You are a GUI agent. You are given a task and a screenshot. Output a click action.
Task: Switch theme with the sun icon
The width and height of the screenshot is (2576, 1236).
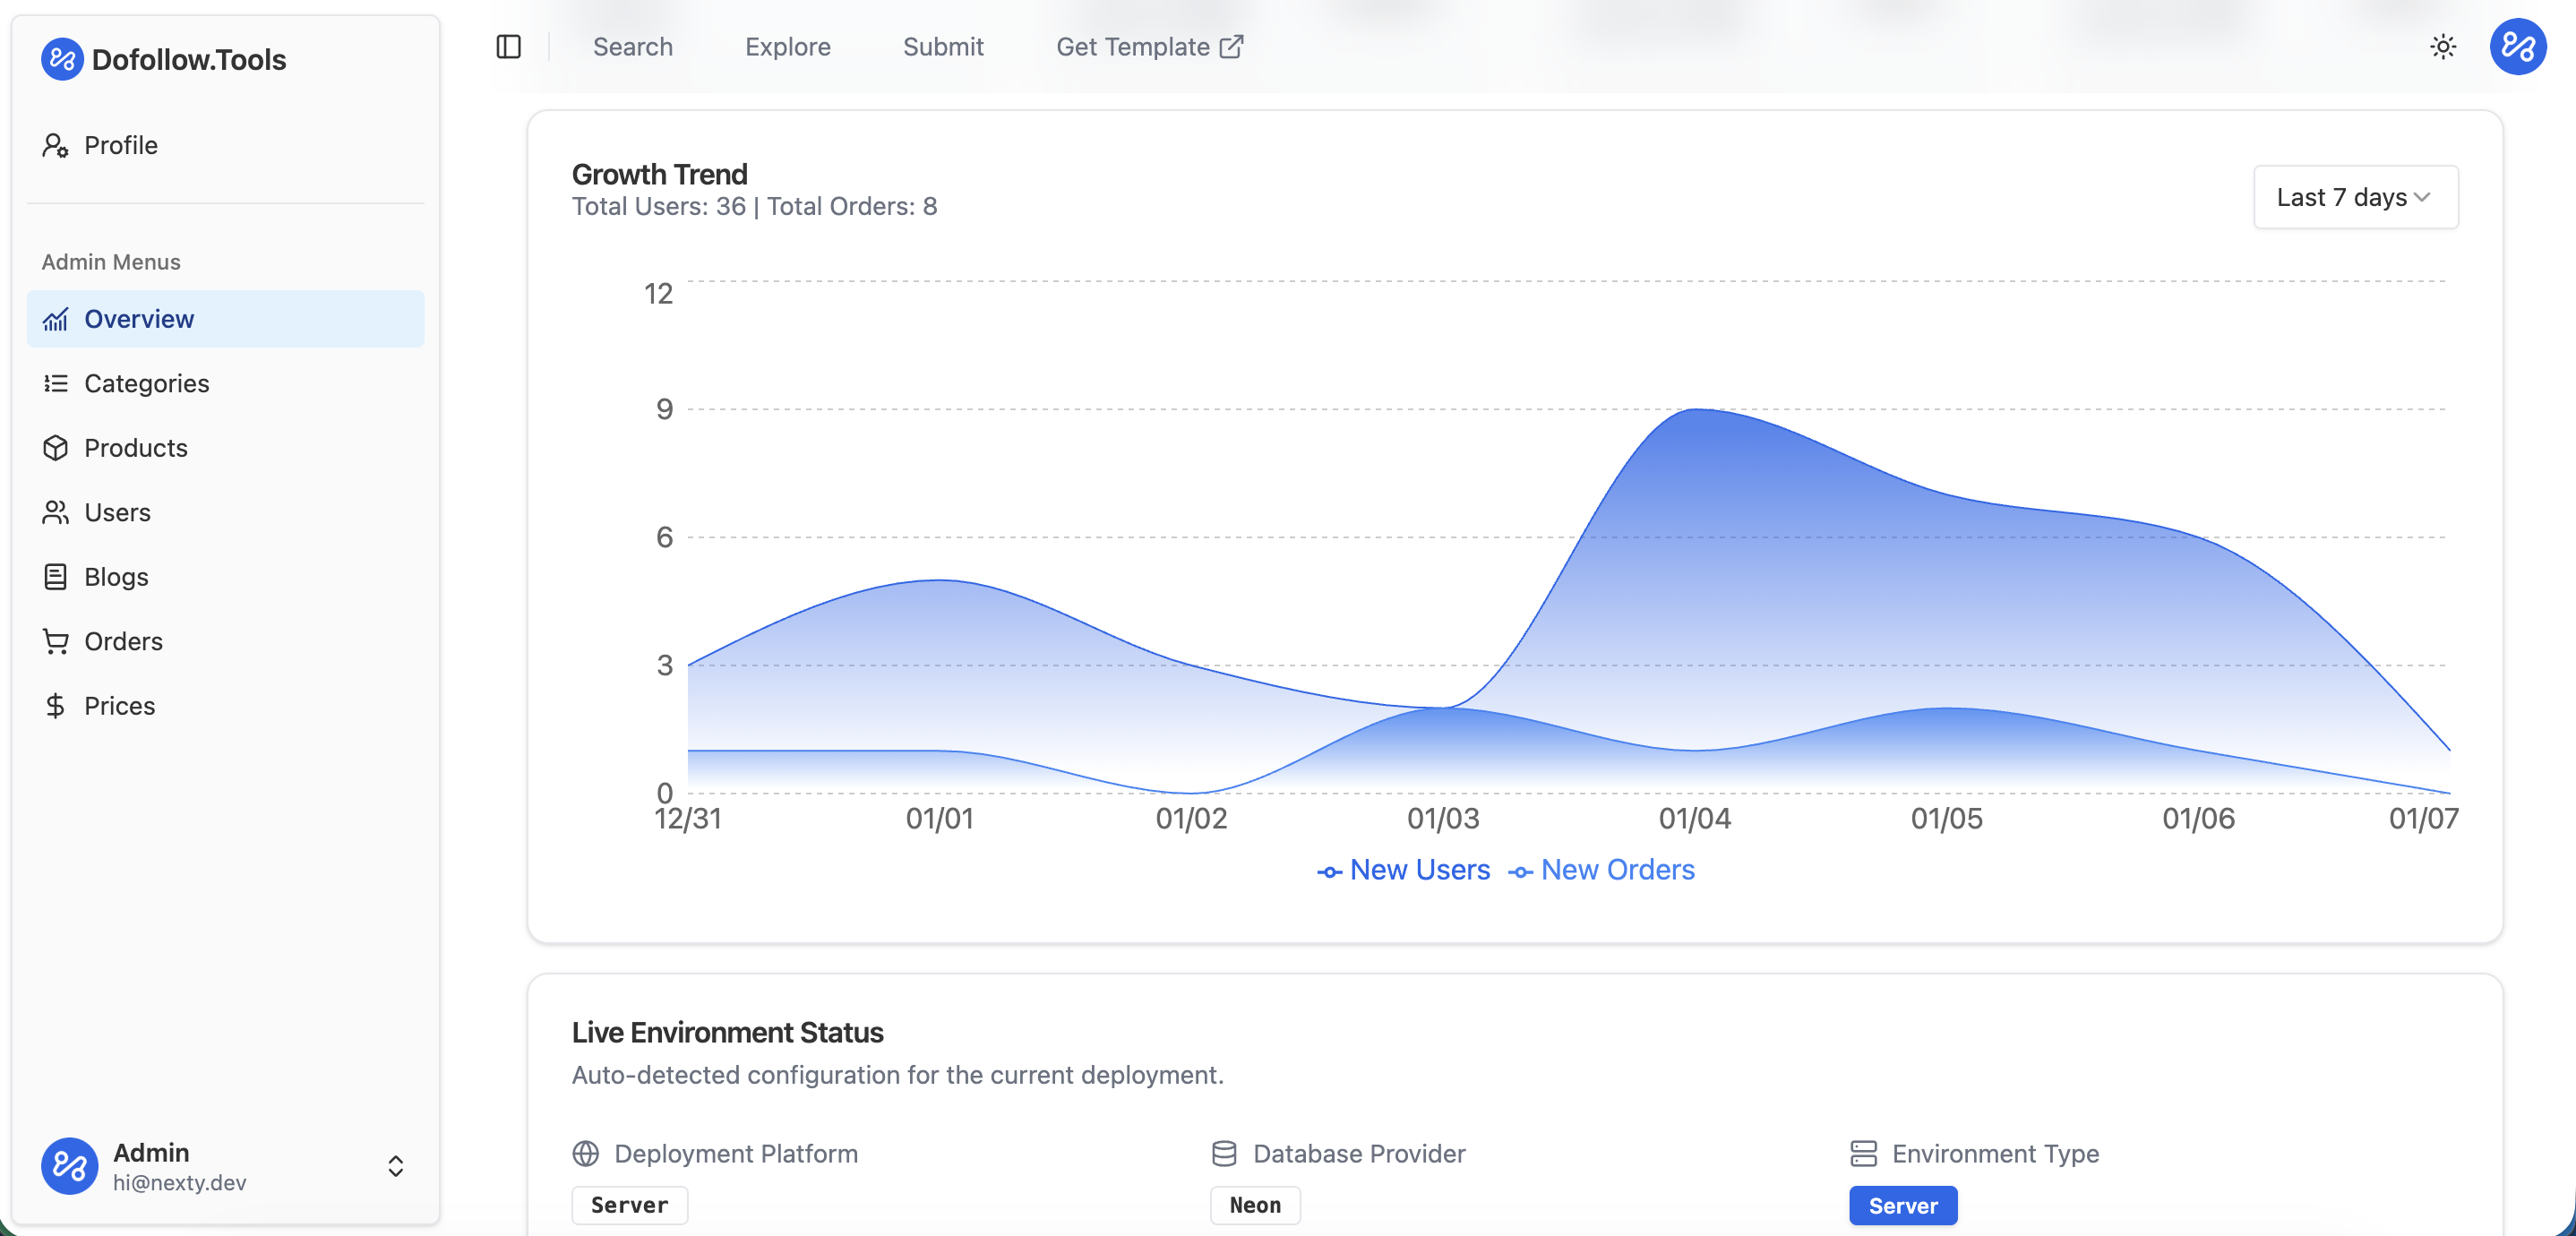[2443, 47]
